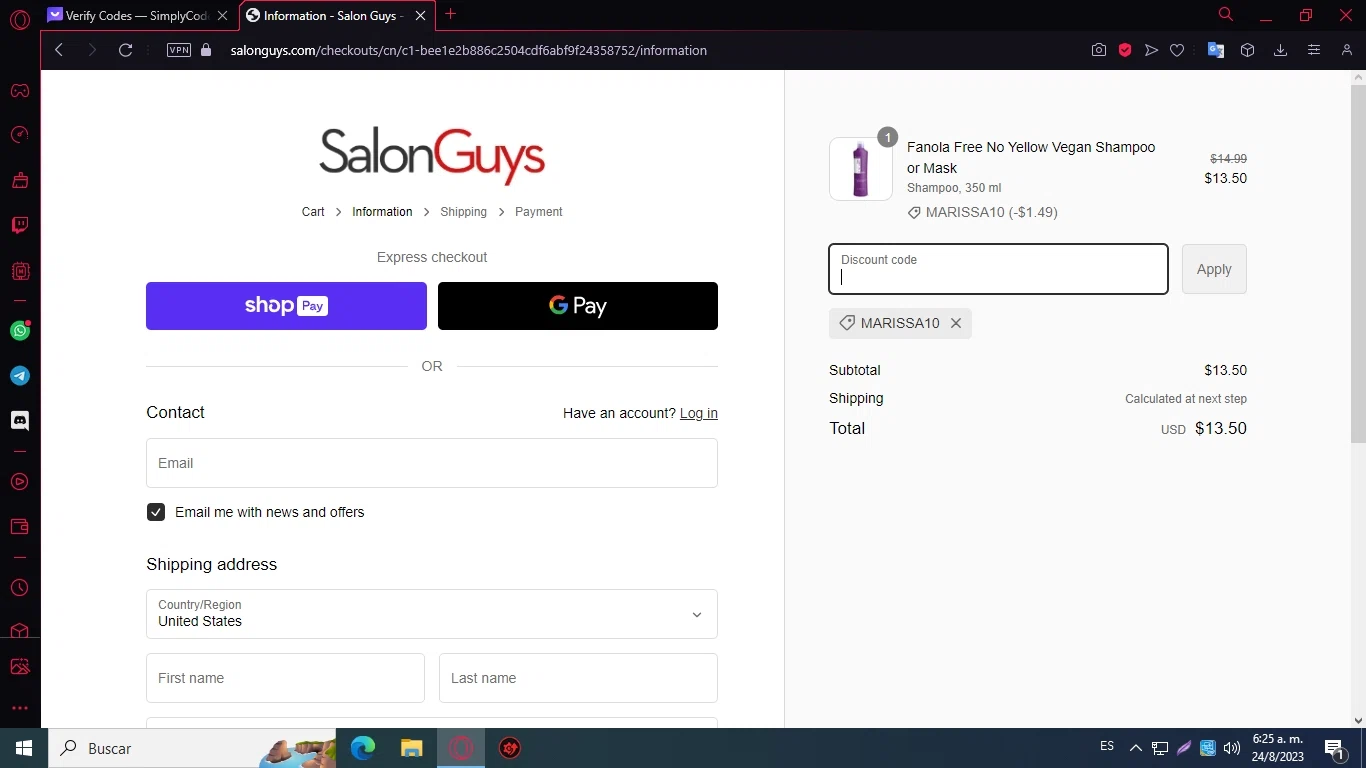The width and height of the screenshot is (1366, 768).
Task: Take a snapshot with camera icon
Action: [x=1099, y=50]
